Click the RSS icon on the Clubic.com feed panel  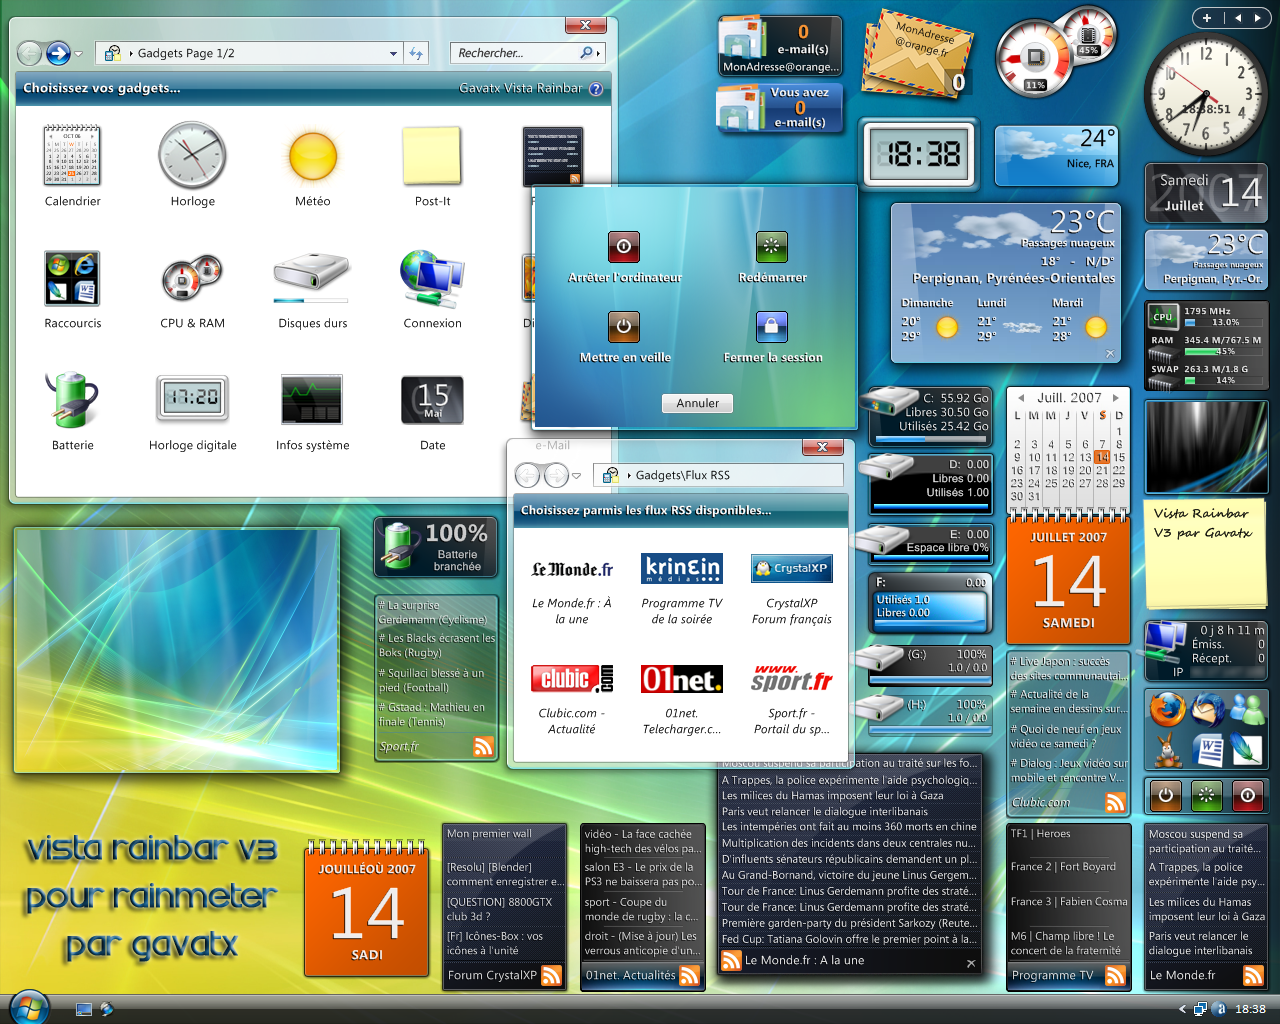pyautogui.click(x=1114, y=801)
